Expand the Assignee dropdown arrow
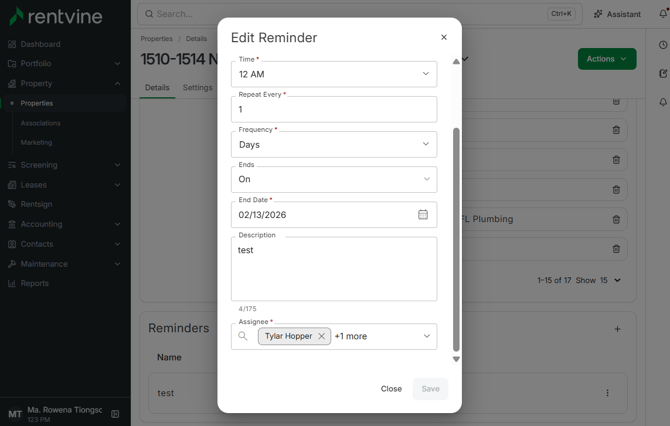The image size is (670, 426). pyautogui.click(x=426, y=336)
